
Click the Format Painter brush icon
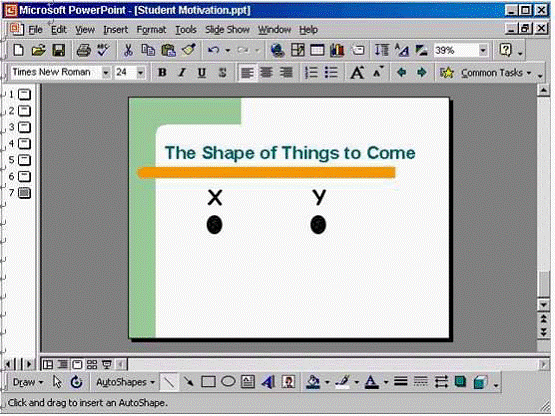click(x=189, y=50)
